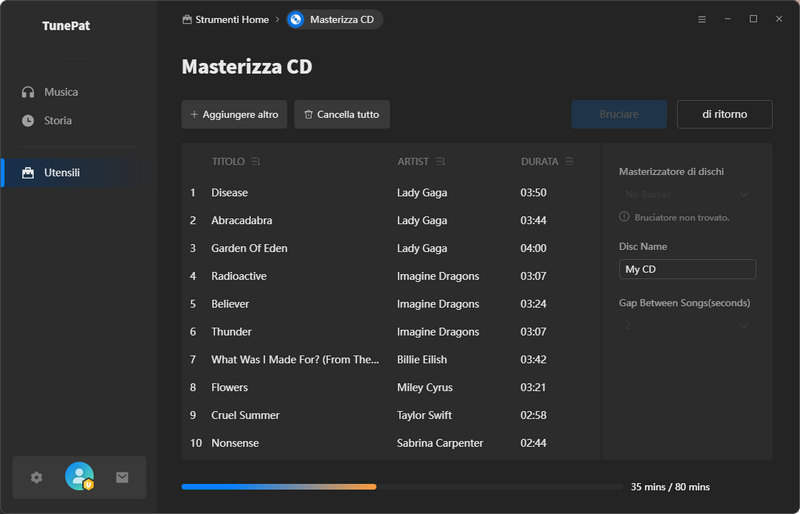This screenshot has width=800, height=514.
Task: Click the Aggiungere altro button
Action: [x=234, y=114]
